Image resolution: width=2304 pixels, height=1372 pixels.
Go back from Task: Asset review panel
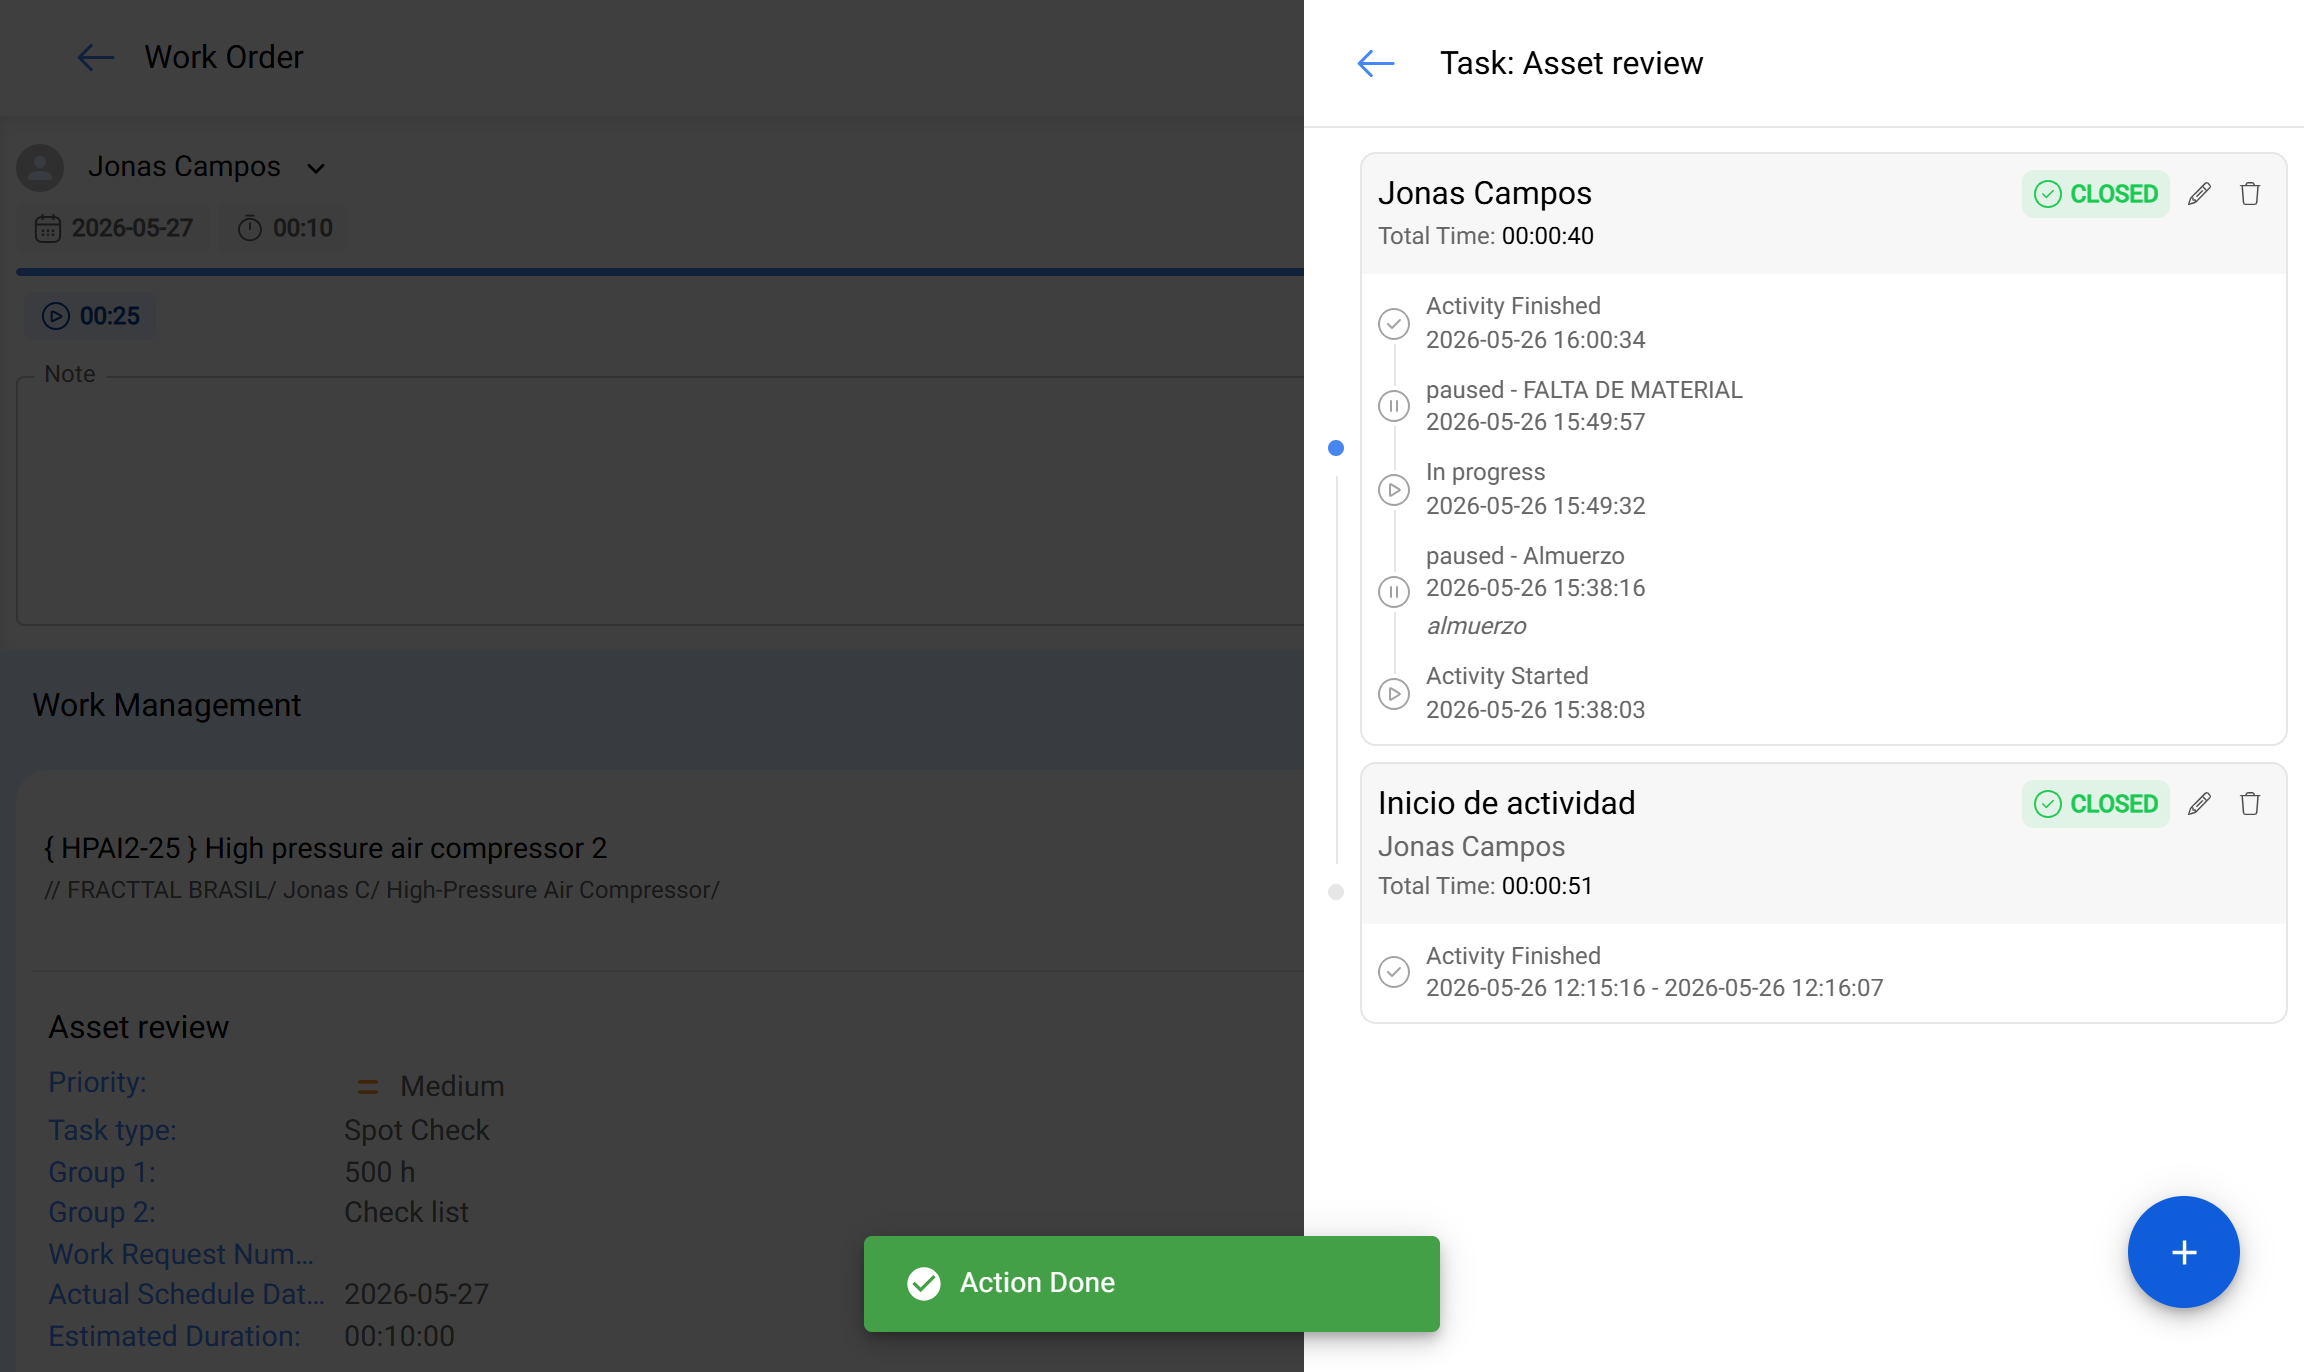point(1376,63)
